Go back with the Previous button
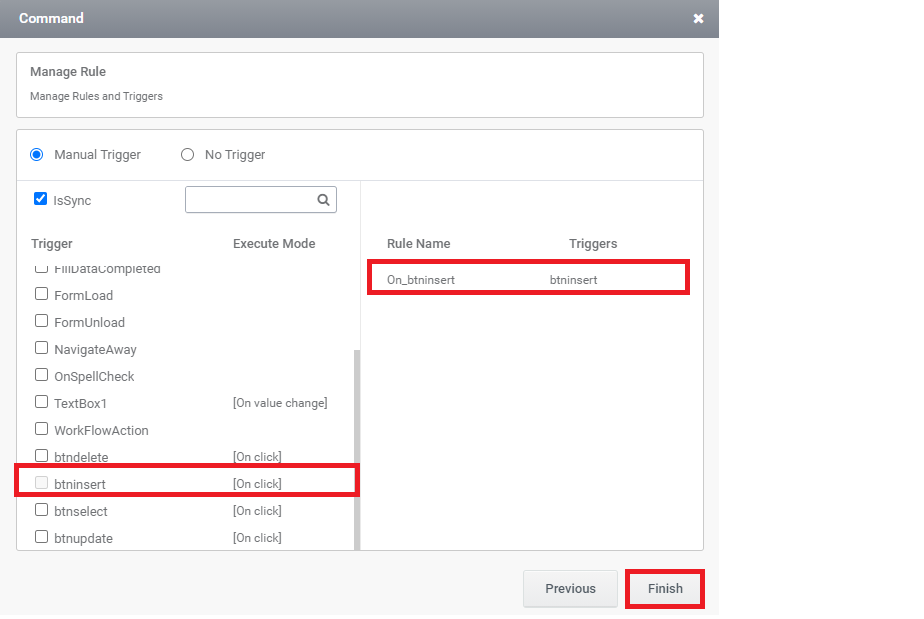This screenshot has height=619, width=924. click(570, 588)
